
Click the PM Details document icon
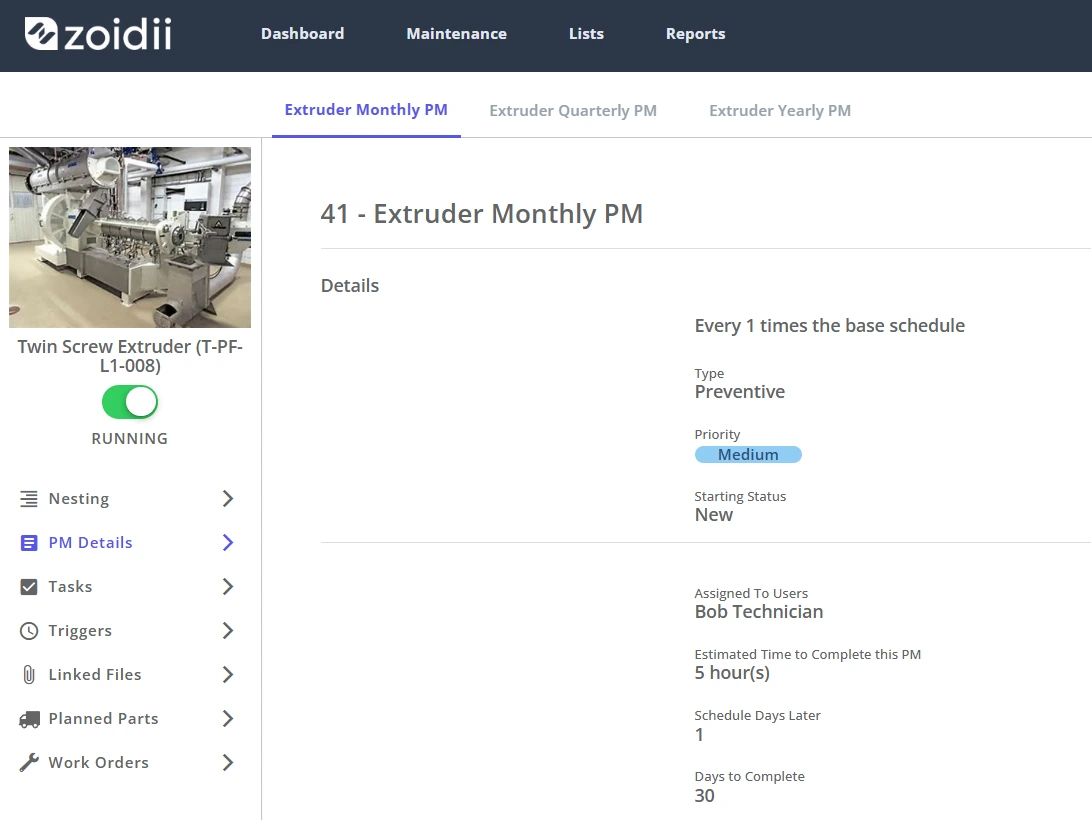[x=29, y=543]
